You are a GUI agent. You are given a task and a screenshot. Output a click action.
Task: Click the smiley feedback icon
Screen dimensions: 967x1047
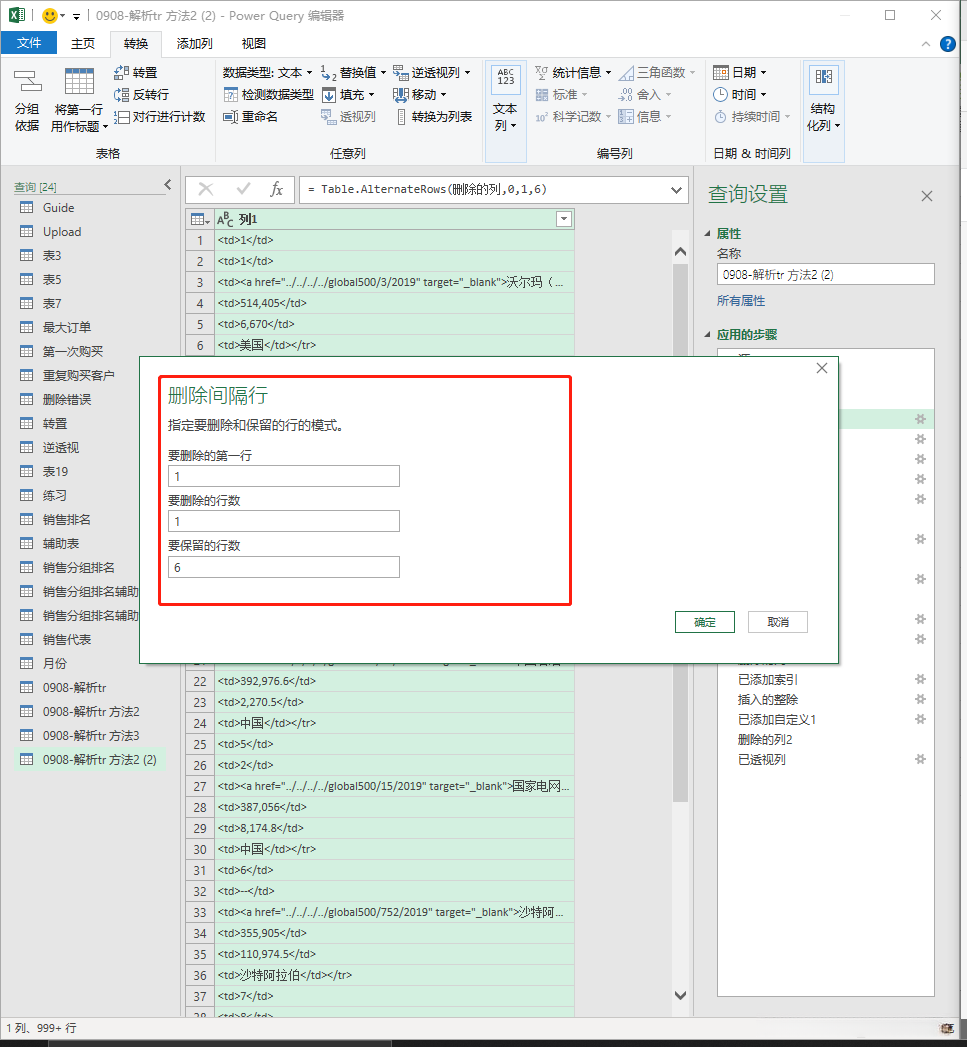(x=49, y=15)
